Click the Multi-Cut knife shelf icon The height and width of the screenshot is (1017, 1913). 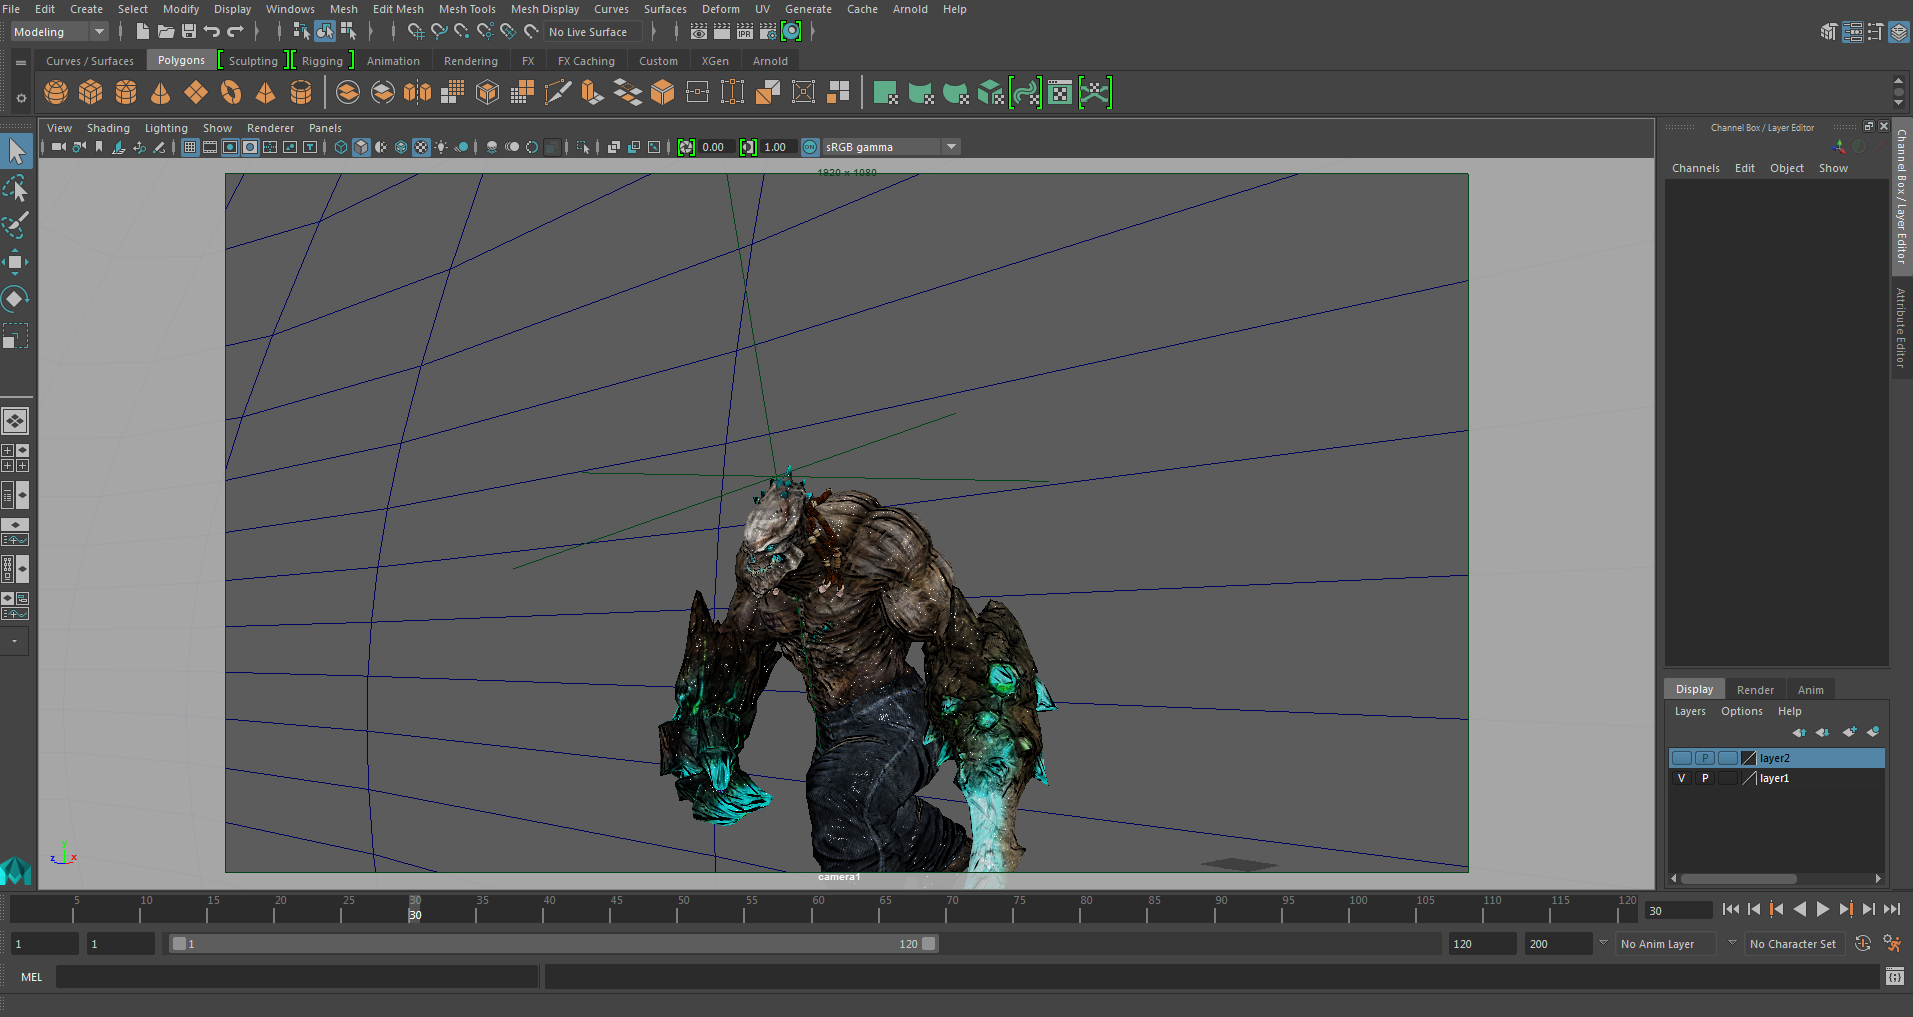(558, 93)
